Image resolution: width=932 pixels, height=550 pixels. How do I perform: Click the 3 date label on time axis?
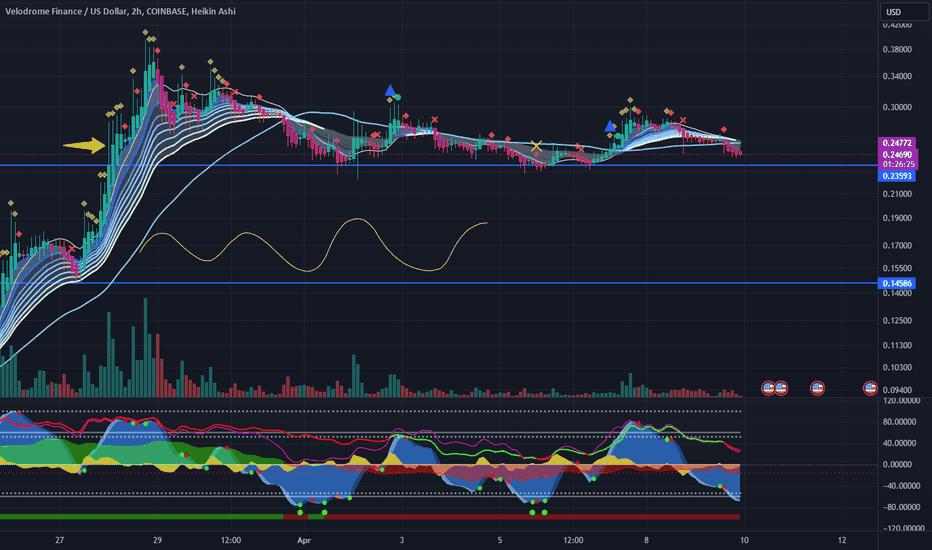(402, 540)
